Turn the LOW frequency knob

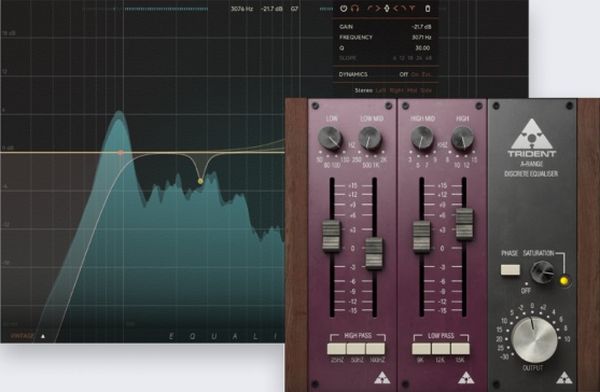coord(330,139)
